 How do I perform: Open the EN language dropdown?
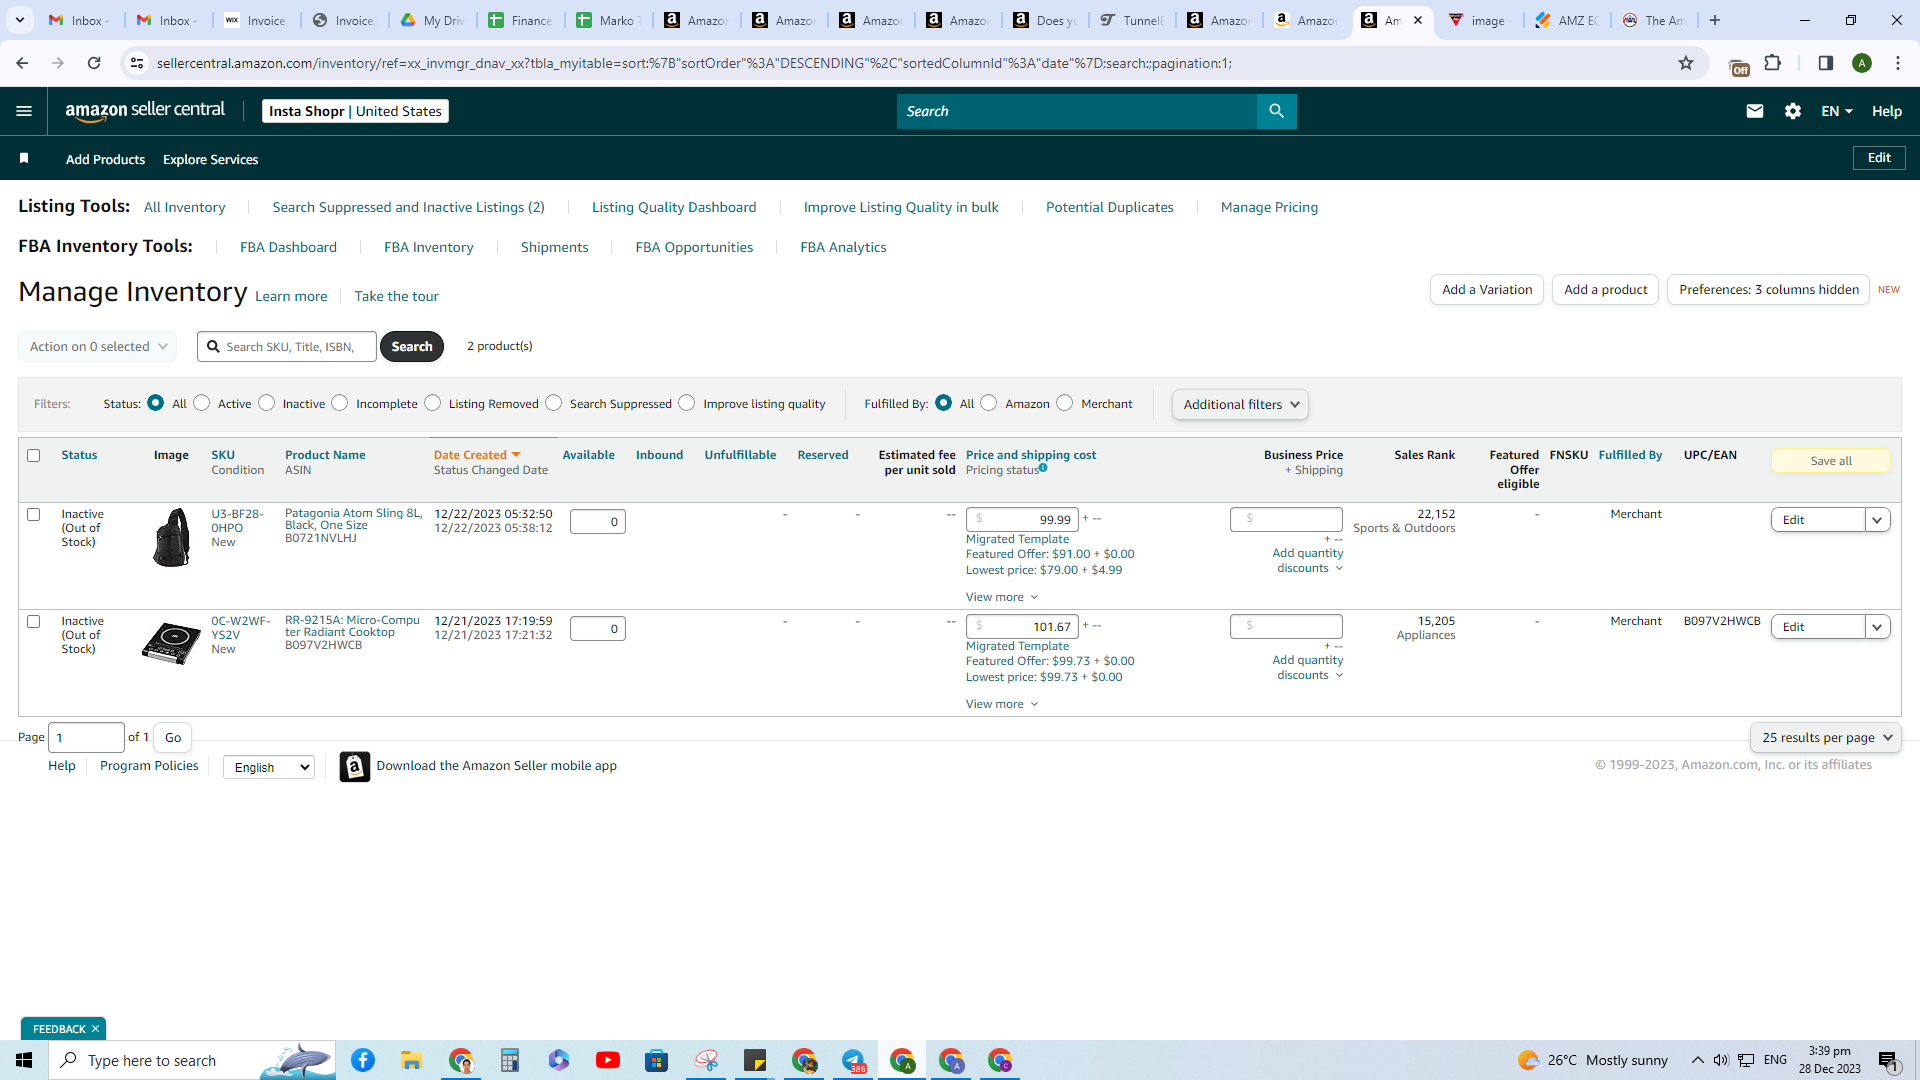[1837, 111]
